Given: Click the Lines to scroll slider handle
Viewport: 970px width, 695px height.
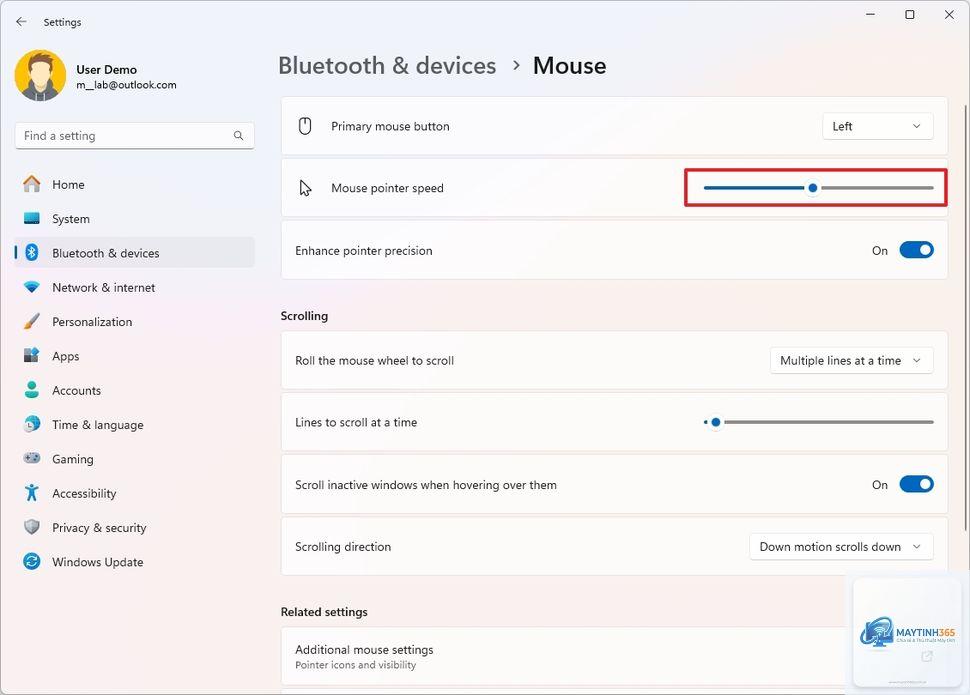Looking at the screenshot, I should tap(716, 422).
